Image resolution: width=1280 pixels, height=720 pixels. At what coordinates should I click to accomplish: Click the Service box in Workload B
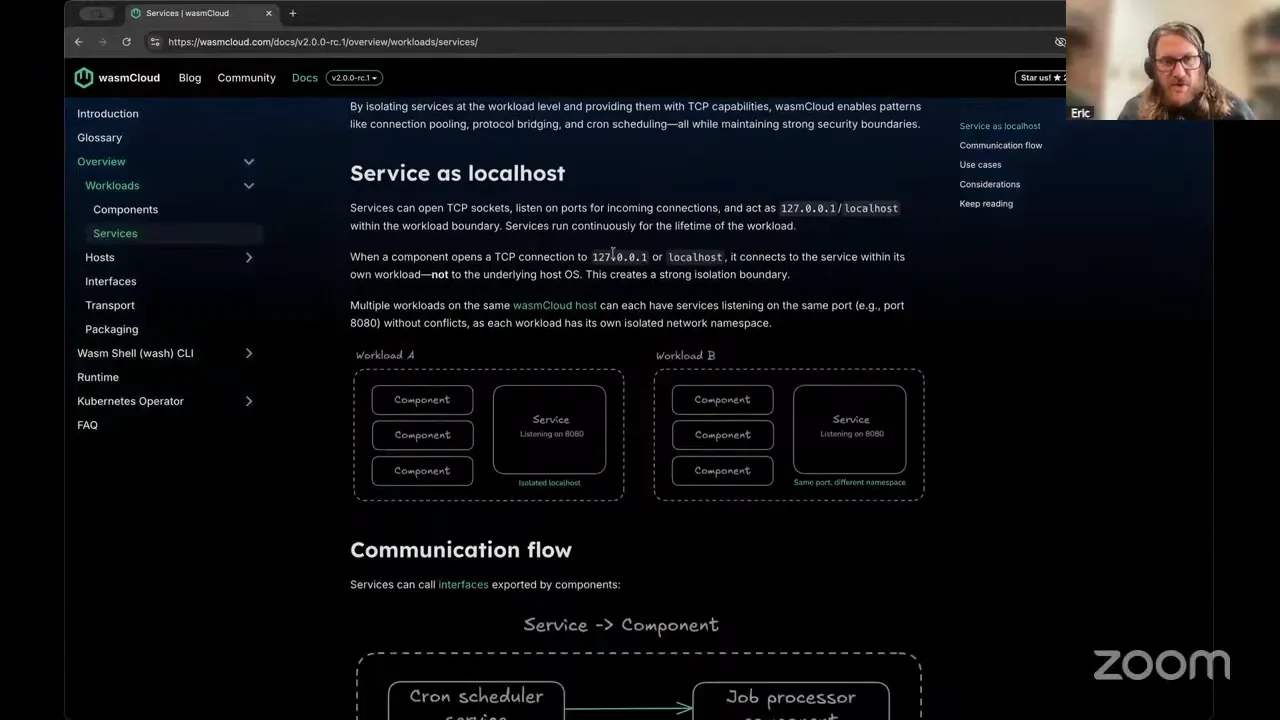849,430
